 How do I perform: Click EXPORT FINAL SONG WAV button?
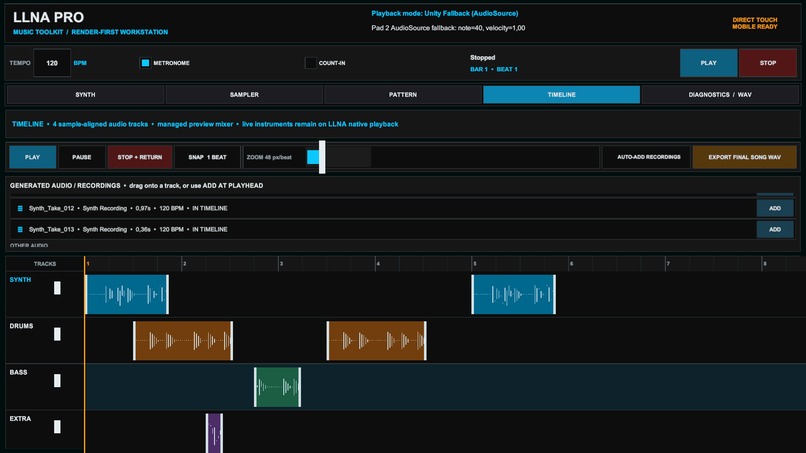[x=744, y=157]
